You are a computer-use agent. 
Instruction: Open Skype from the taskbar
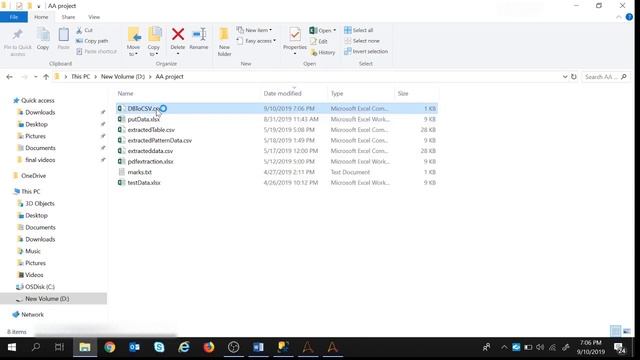click(x=159, y=347)
